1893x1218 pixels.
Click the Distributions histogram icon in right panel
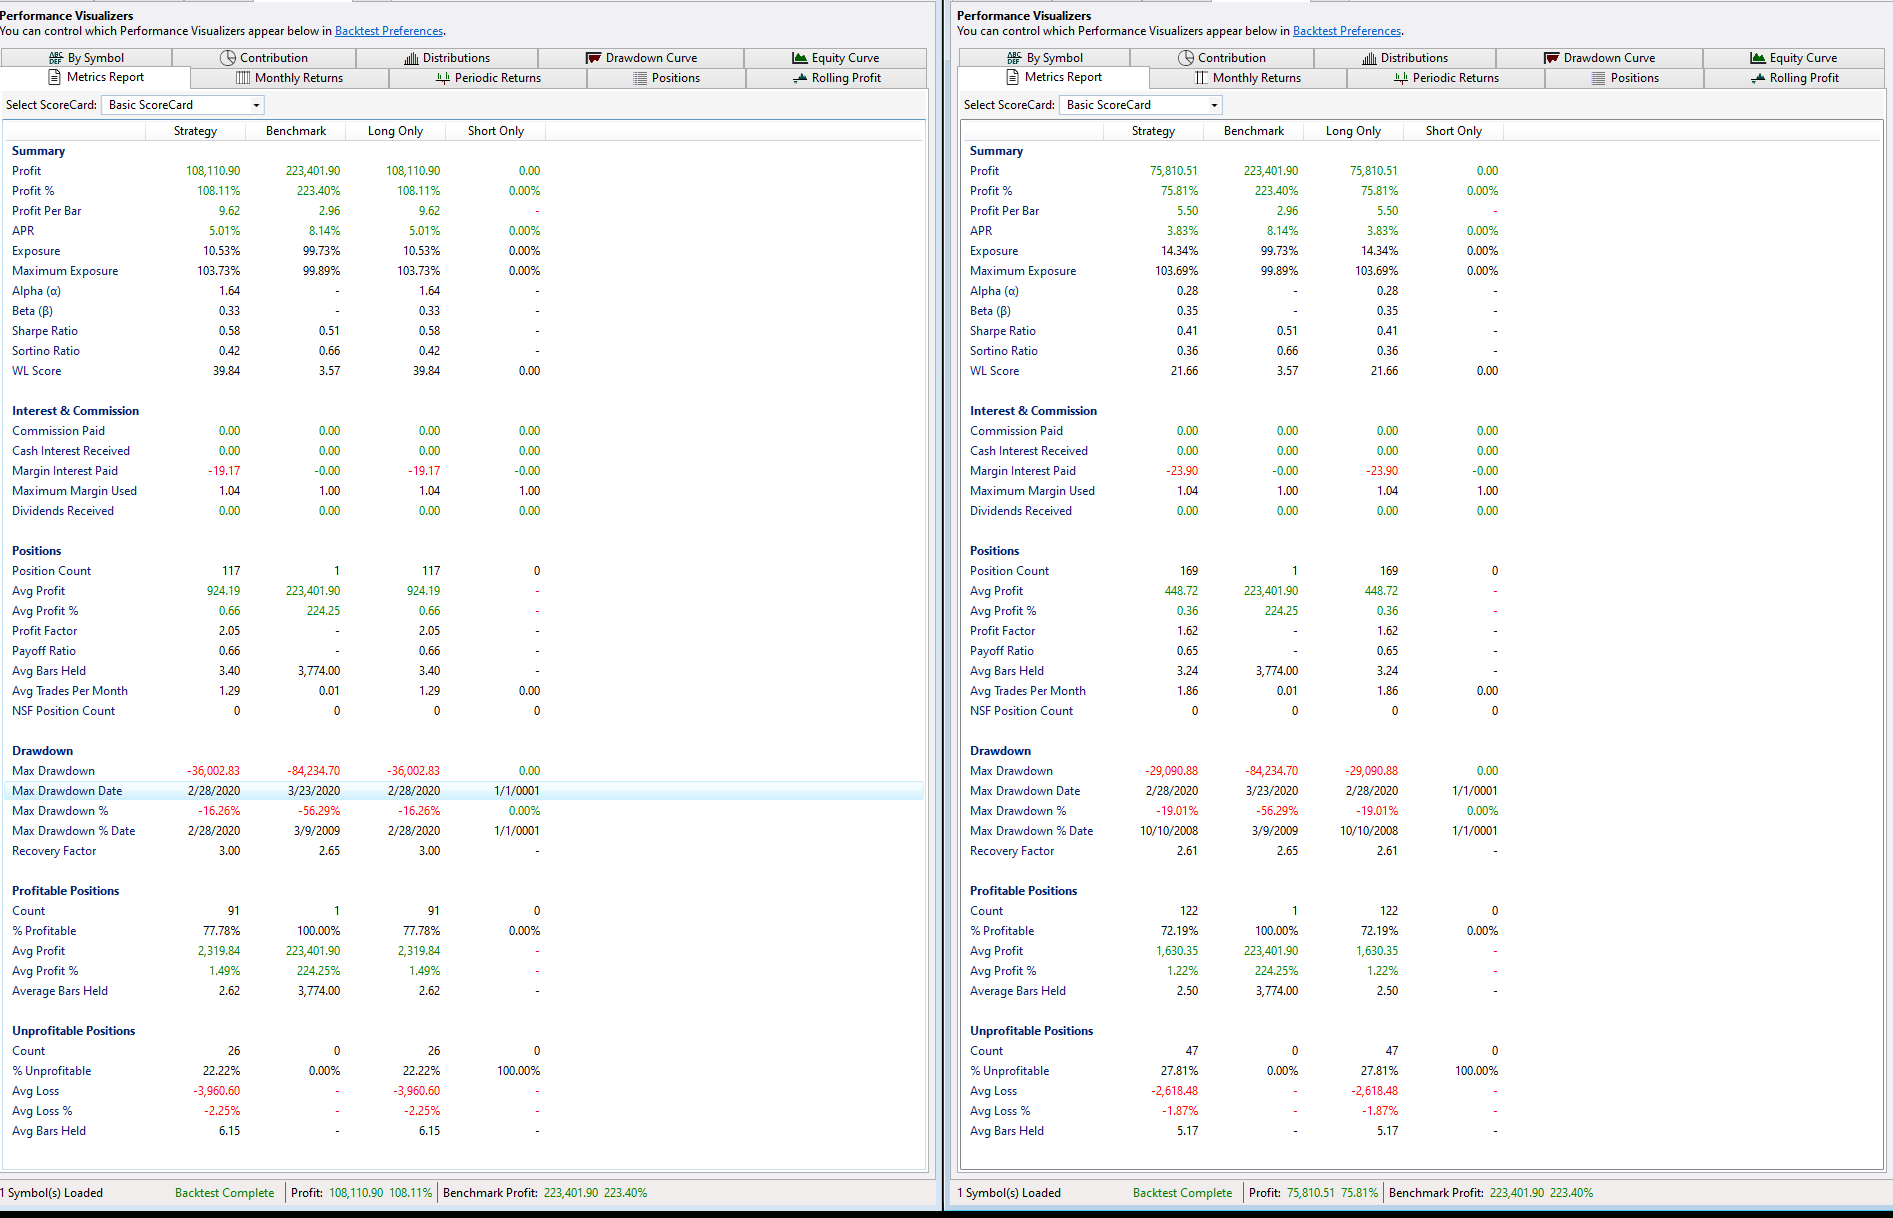pos(1369,58)
